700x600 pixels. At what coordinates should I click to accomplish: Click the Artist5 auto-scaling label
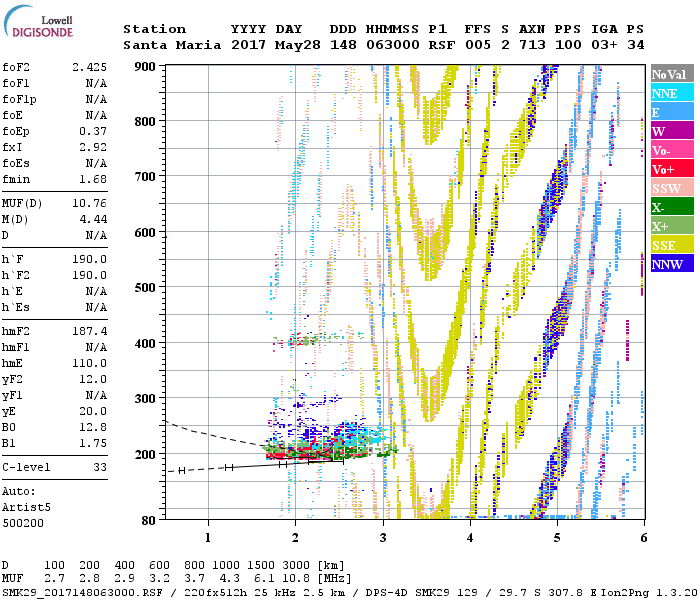pyautogui.click(x=26, y=508)
